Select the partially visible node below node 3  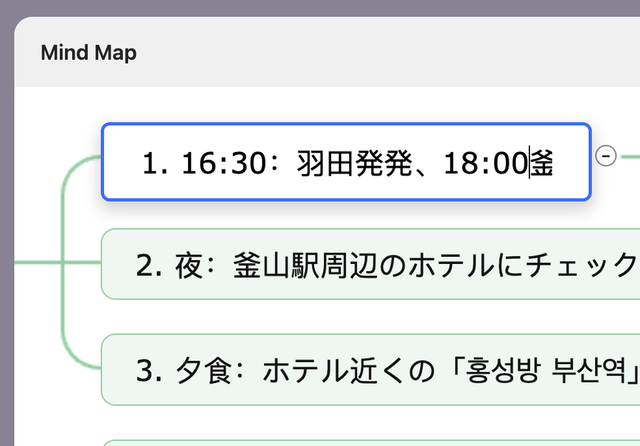(370, 441)
